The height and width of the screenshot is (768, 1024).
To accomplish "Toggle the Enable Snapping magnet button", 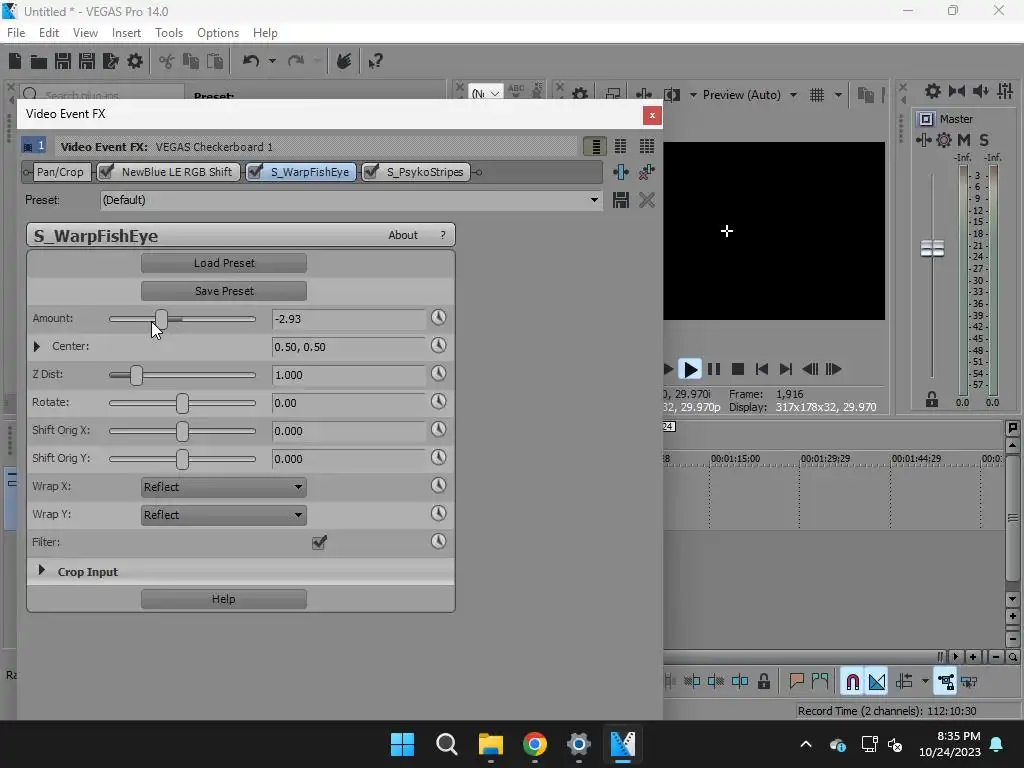I will 852,681.
